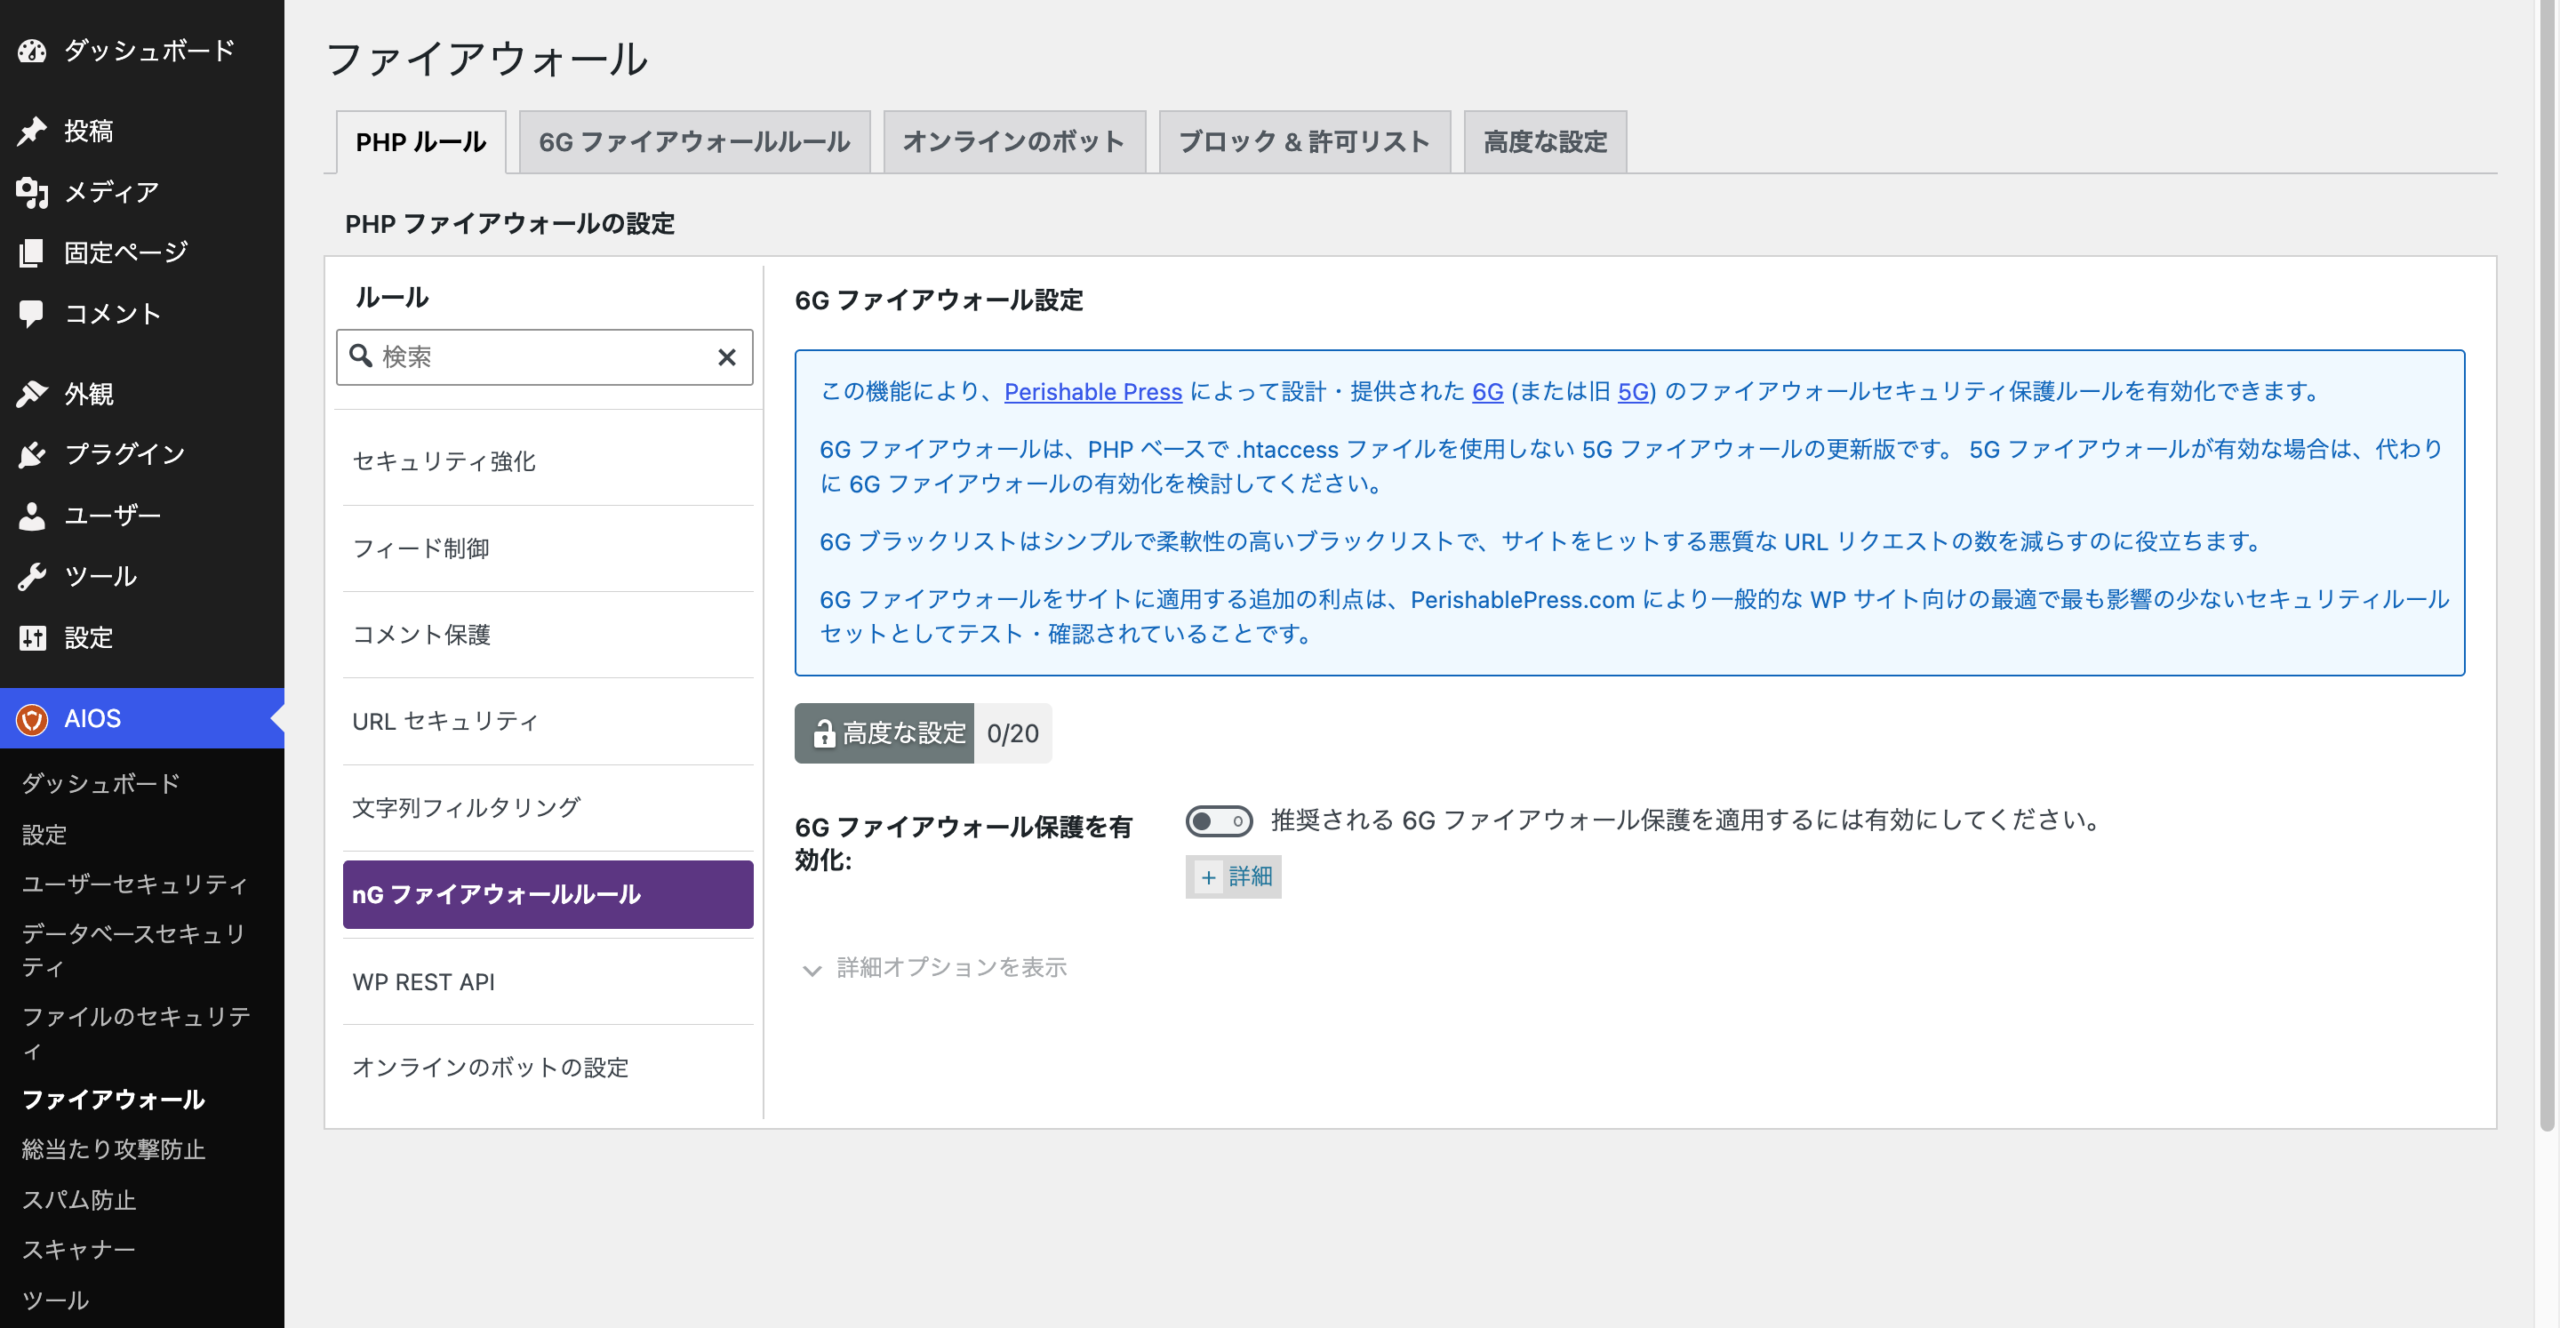Image resolution: width=2560 pixels, height=1328 pixels.
Task: Click the 設定 sliders icon in main menu
Action: click(x=32, y=638)
